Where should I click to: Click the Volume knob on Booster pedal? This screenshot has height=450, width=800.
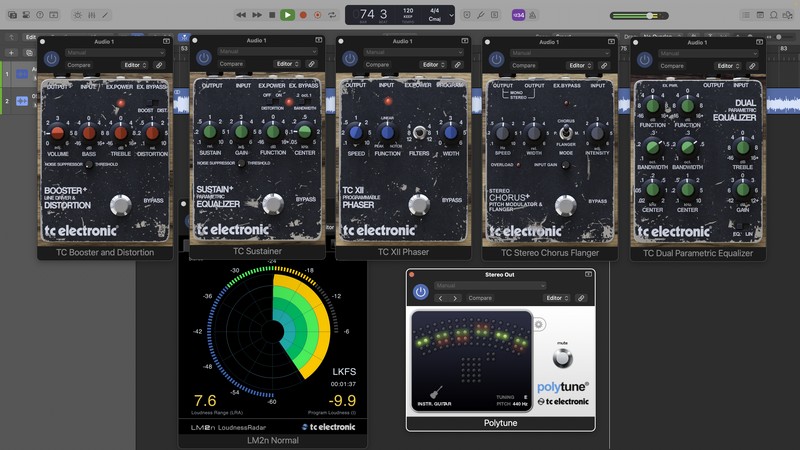pos(57,133)
